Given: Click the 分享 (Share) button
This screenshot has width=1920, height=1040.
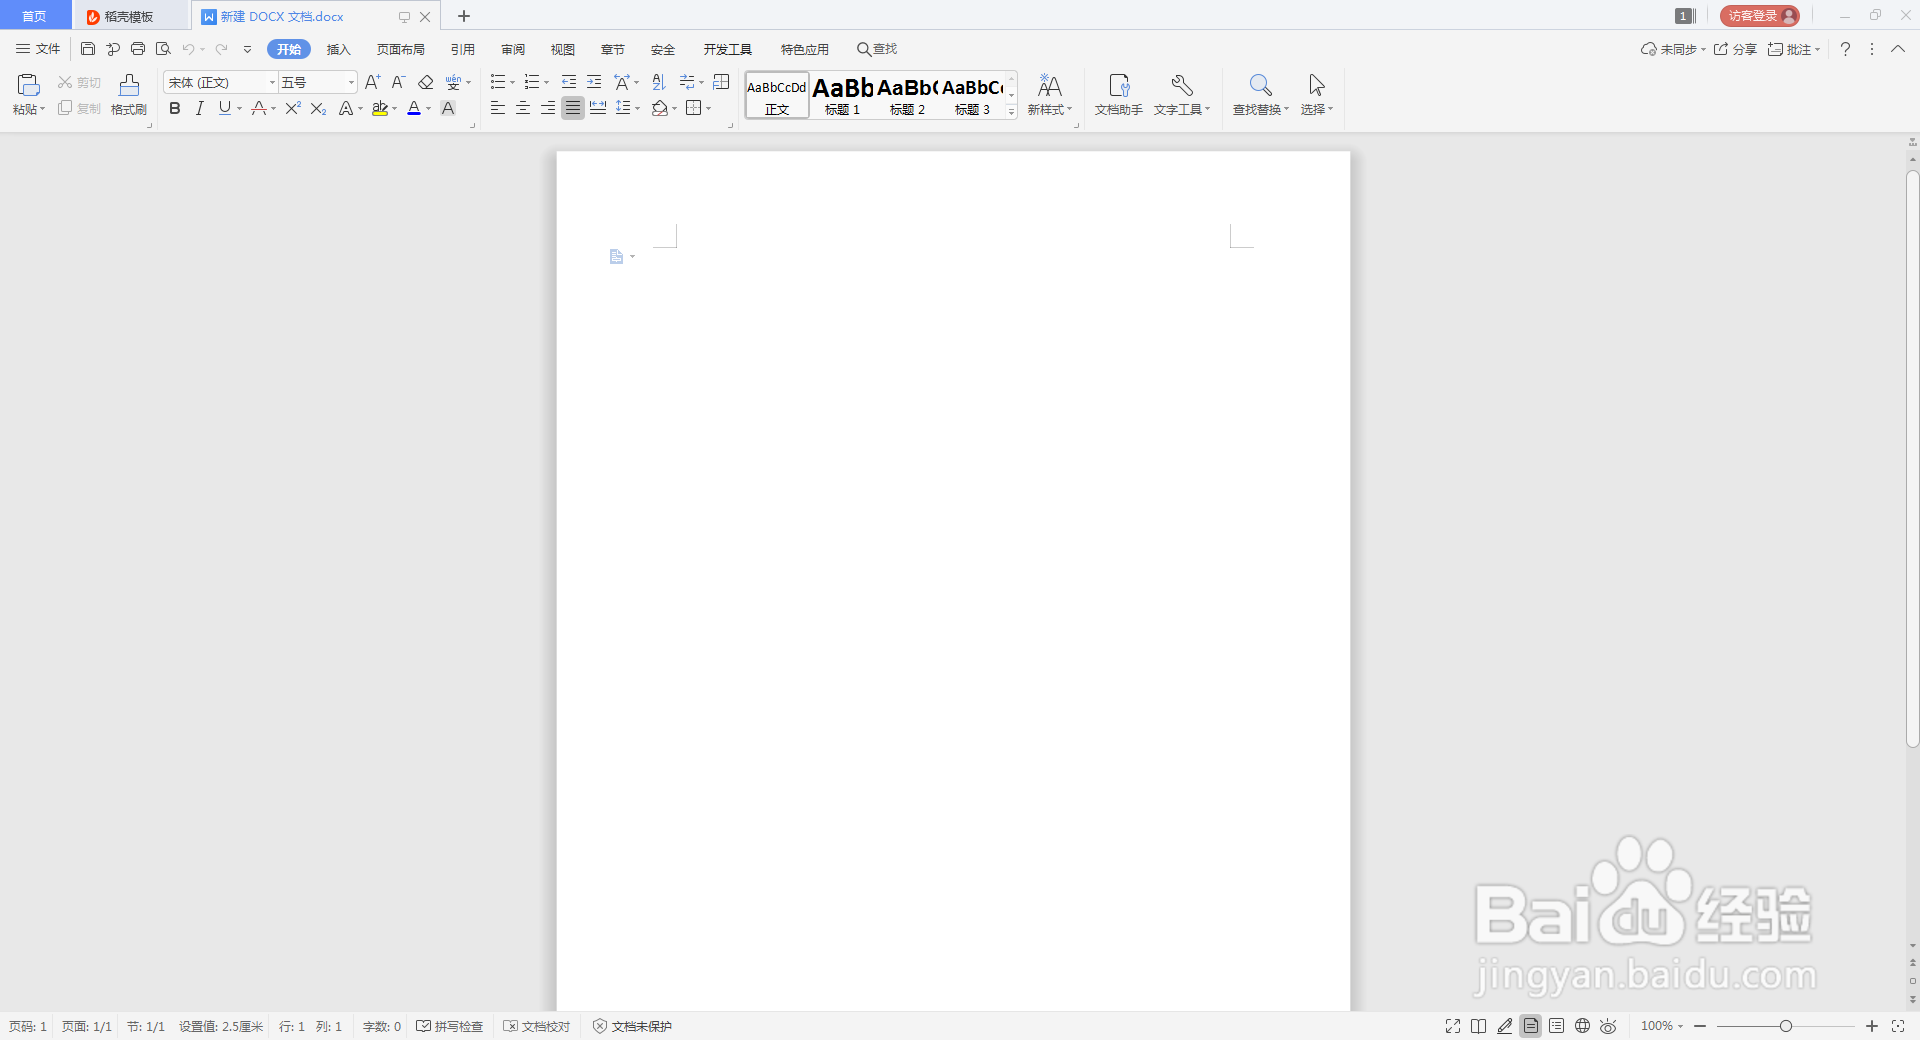Looking at the screenshot, I should (1735, 49).
